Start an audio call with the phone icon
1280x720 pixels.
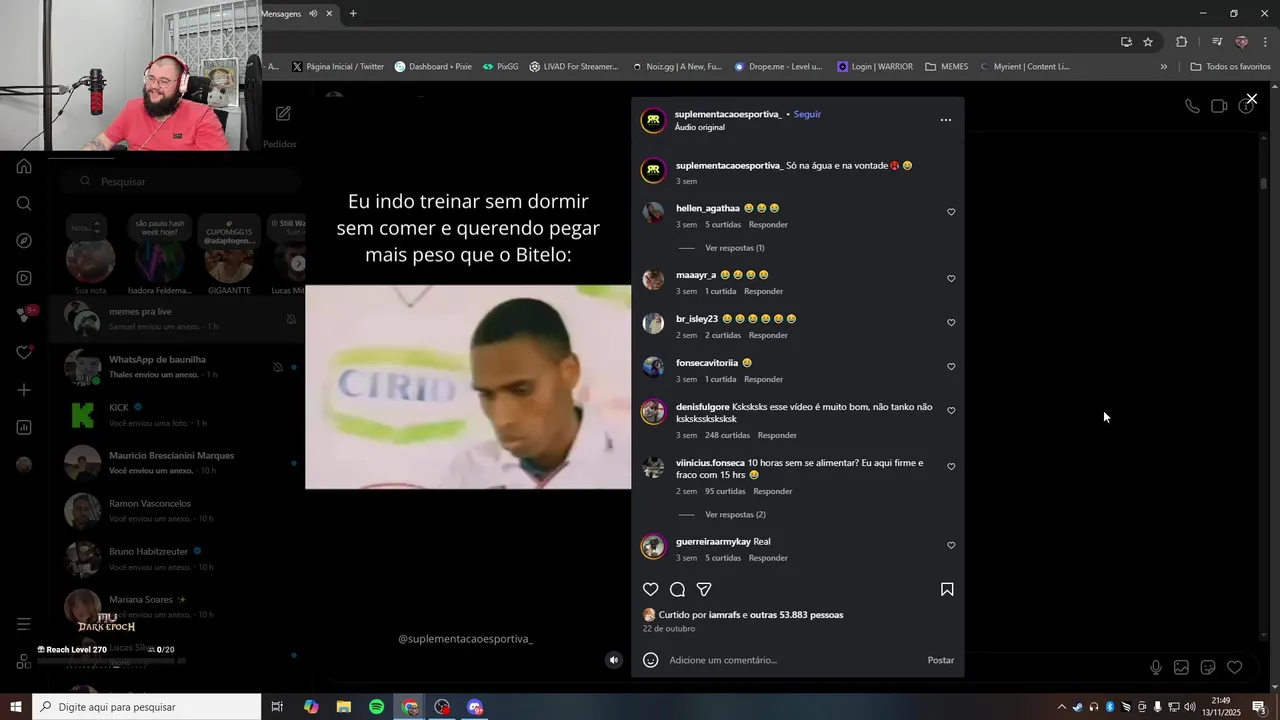point(1192,106)
